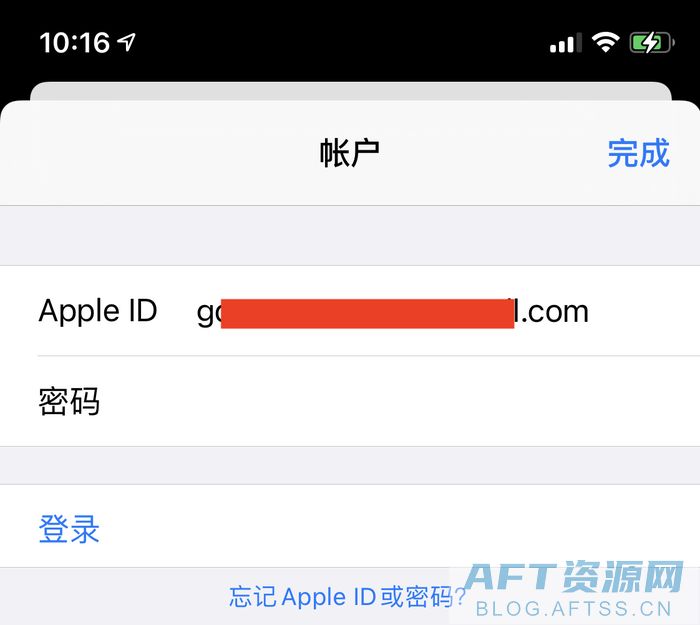Tap the 帐户 title header
This screenshot has height=625, width=700.
pyautogui.click(x=350, y=153)
